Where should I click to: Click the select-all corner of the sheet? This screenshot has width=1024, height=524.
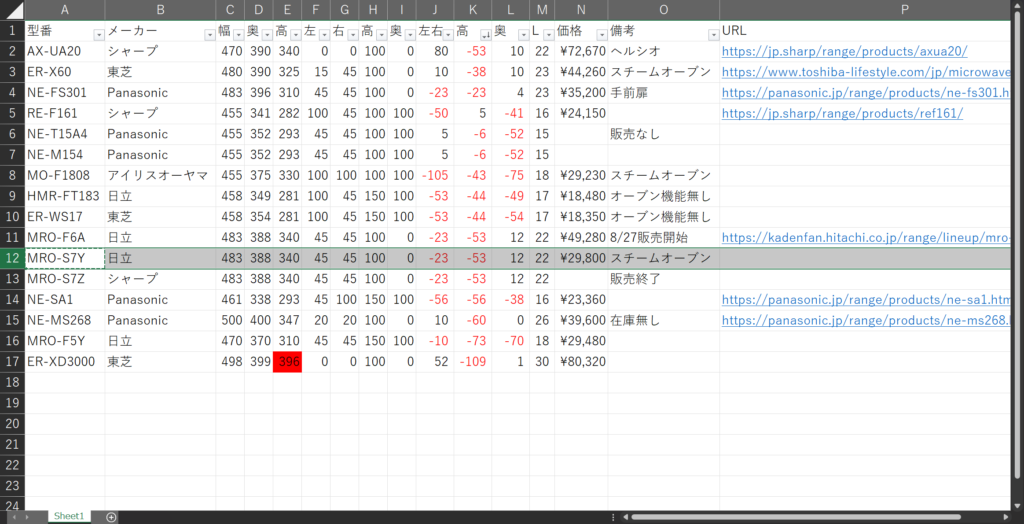[12, 10]
